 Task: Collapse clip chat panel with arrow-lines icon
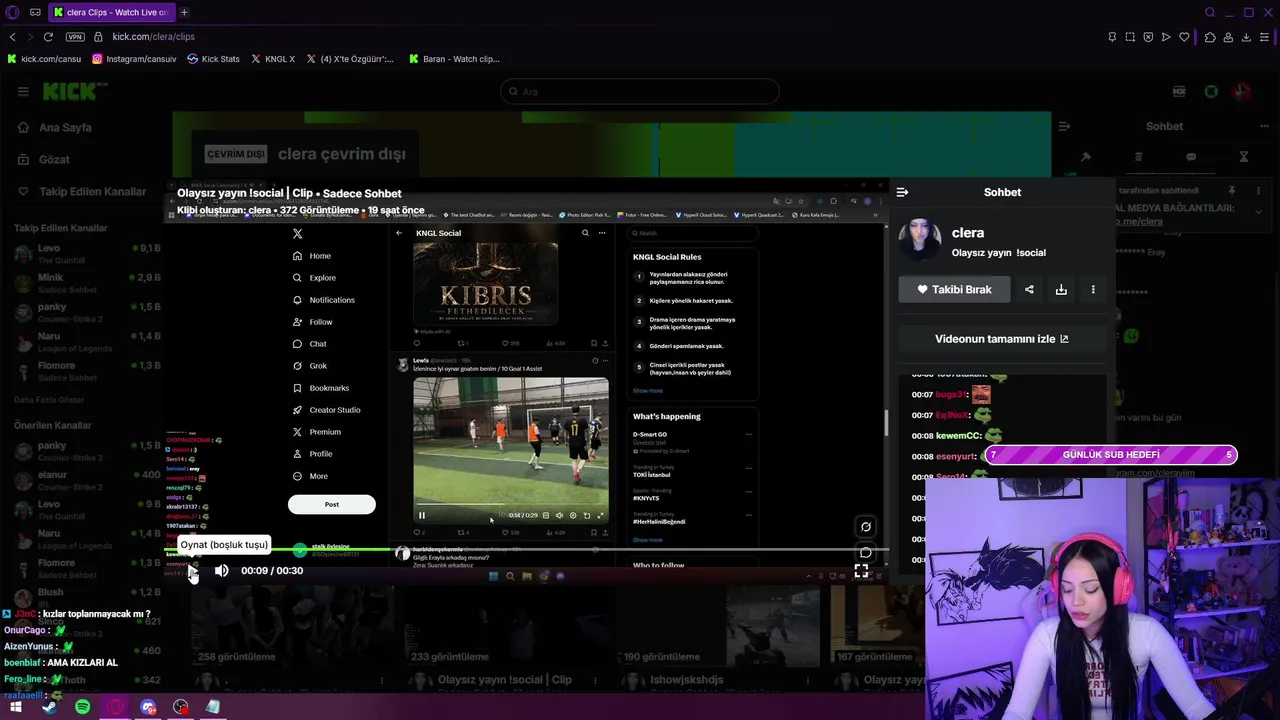coord(902,192)
